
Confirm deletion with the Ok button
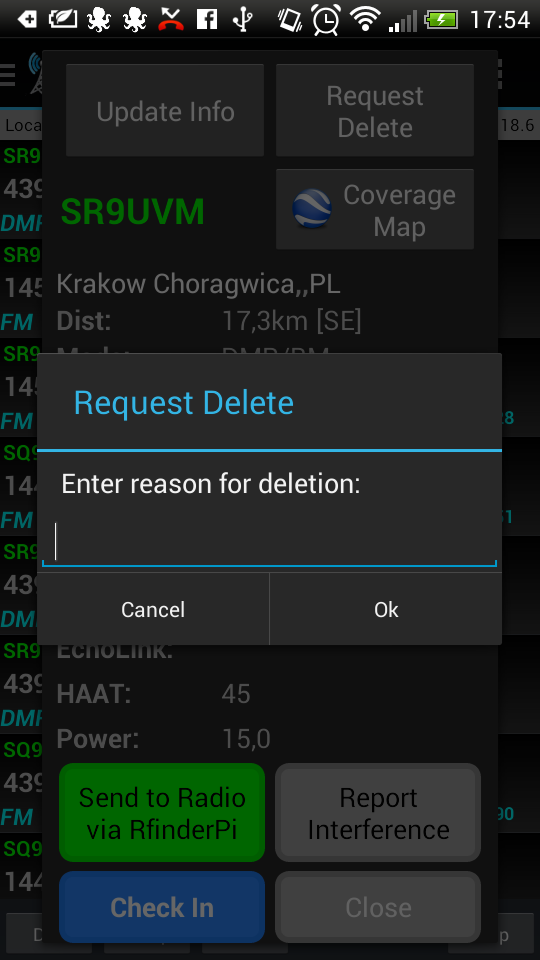pyautogui.click(x=386, y=609)
